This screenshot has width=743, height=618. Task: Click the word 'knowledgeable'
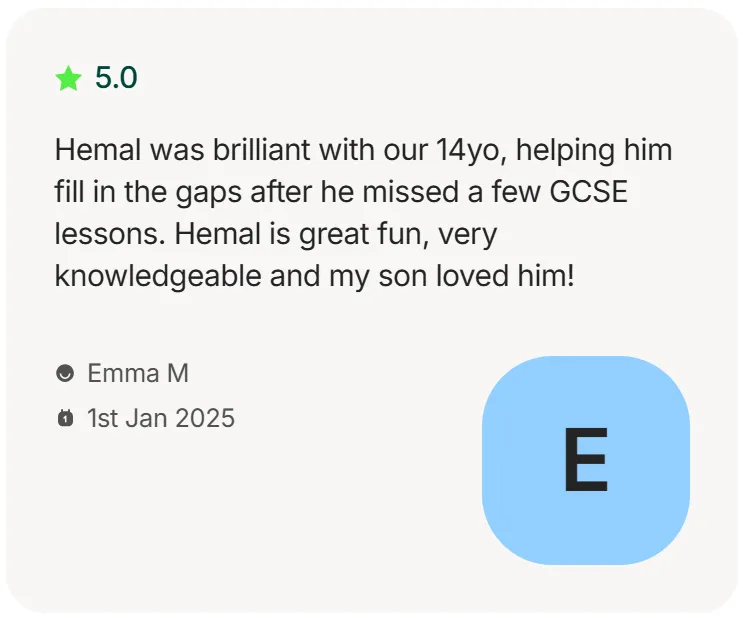tap(158, 276)
